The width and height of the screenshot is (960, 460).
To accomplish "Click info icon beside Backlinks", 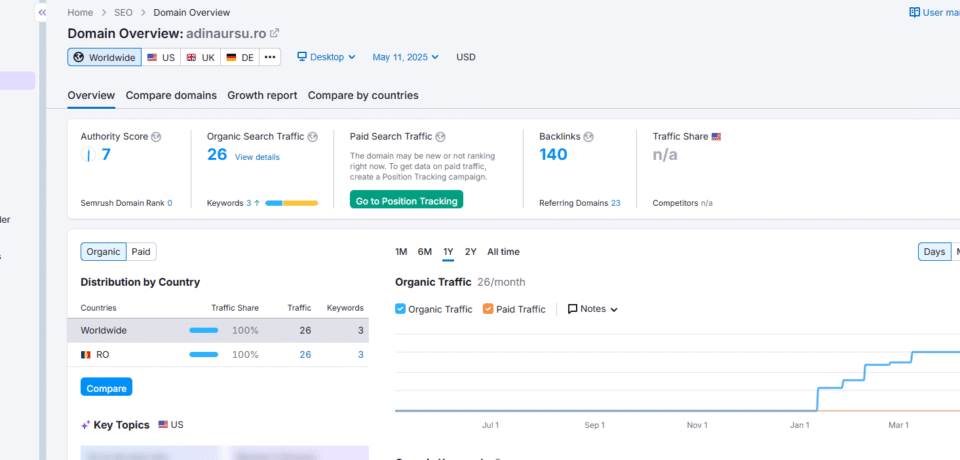I will click(x=589, y=136).
